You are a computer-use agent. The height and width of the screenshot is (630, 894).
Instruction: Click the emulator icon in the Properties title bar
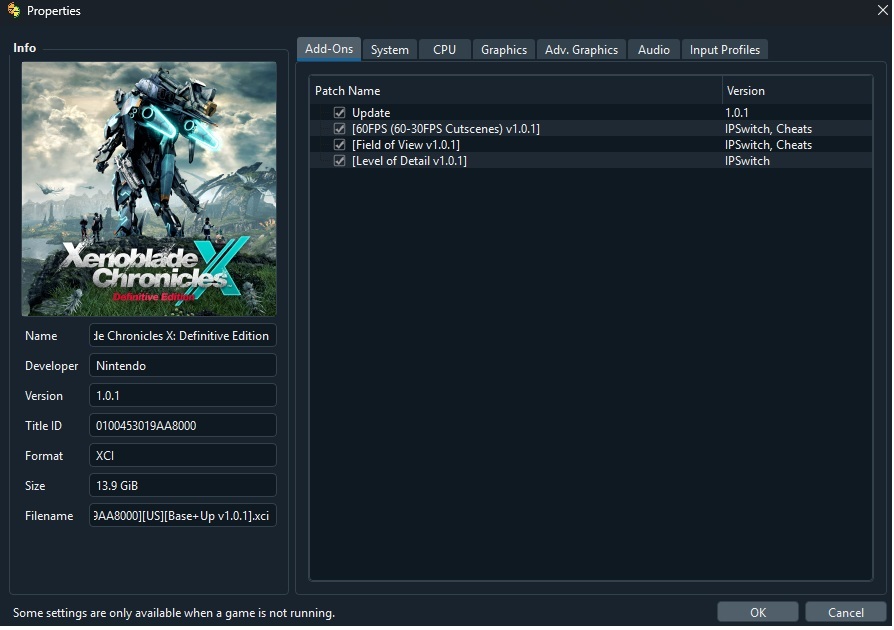[x=14, y=10]
